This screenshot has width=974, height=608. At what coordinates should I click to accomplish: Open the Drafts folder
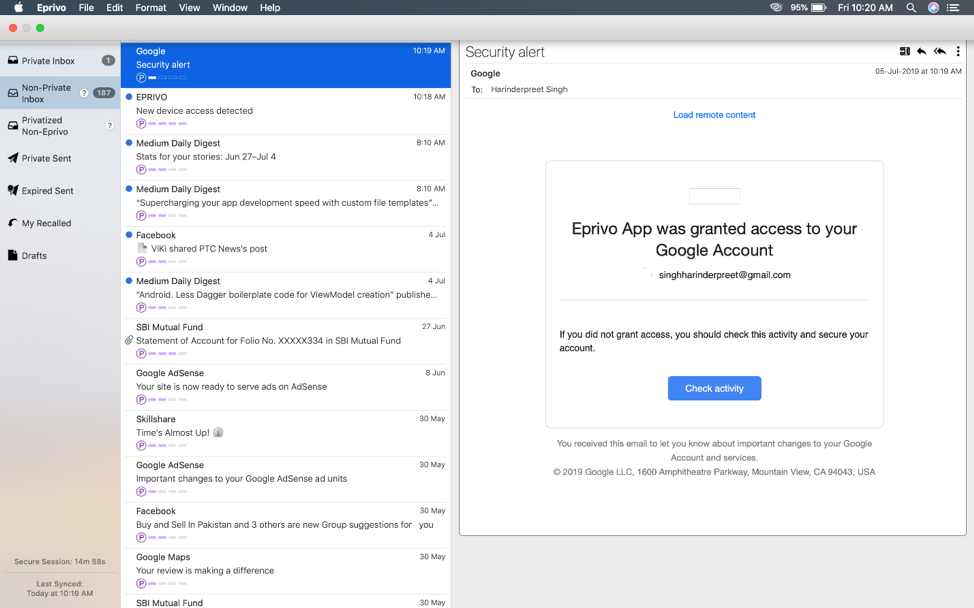(60, 255)
